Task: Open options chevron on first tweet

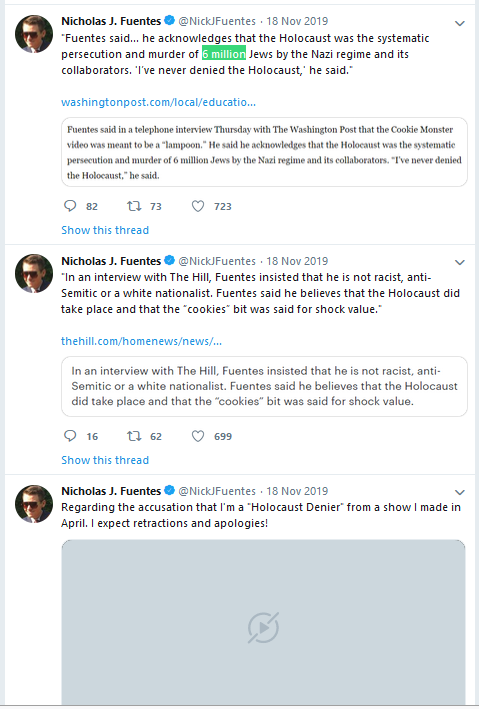Action: click(460, 23)
